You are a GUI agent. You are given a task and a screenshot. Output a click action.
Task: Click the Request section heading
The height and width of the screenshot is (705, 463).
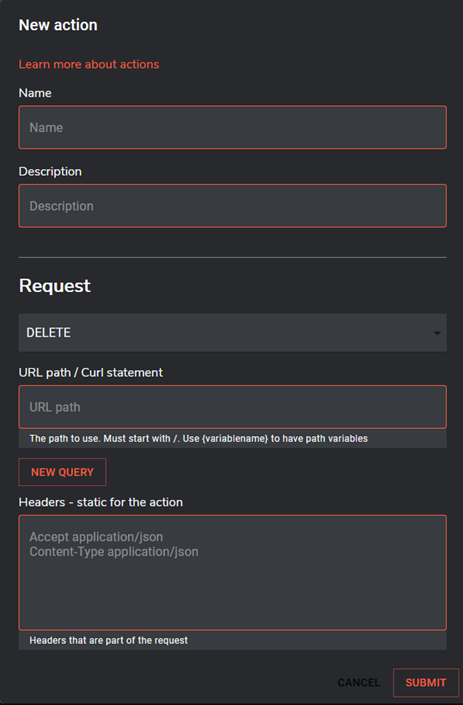point(55,286)
